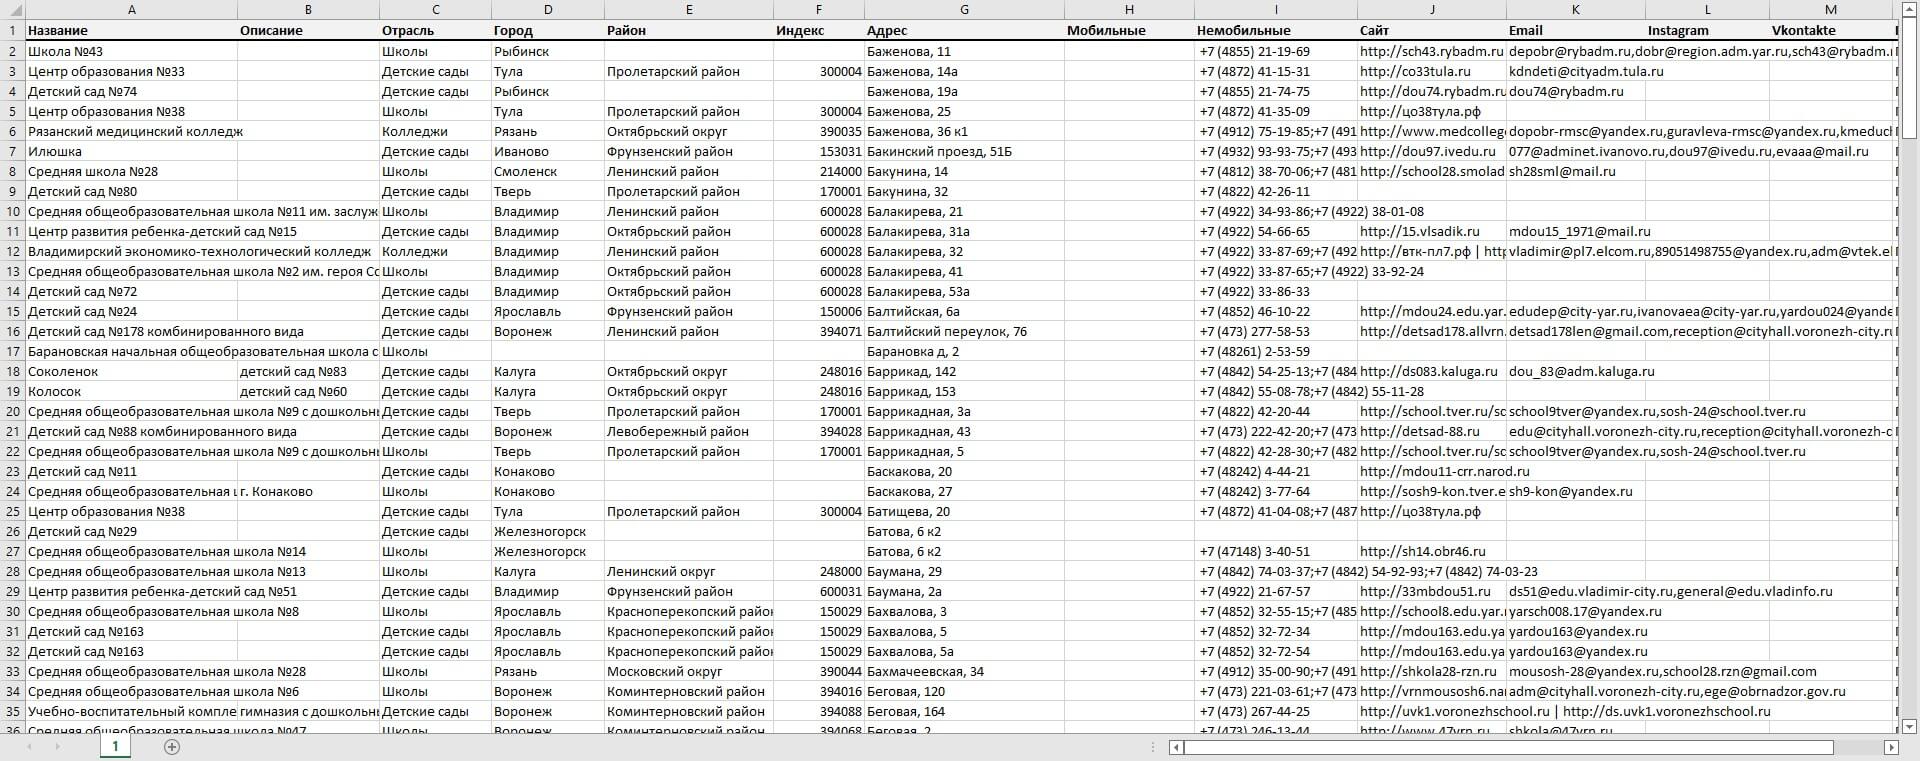Select column G header

point(964,10)
